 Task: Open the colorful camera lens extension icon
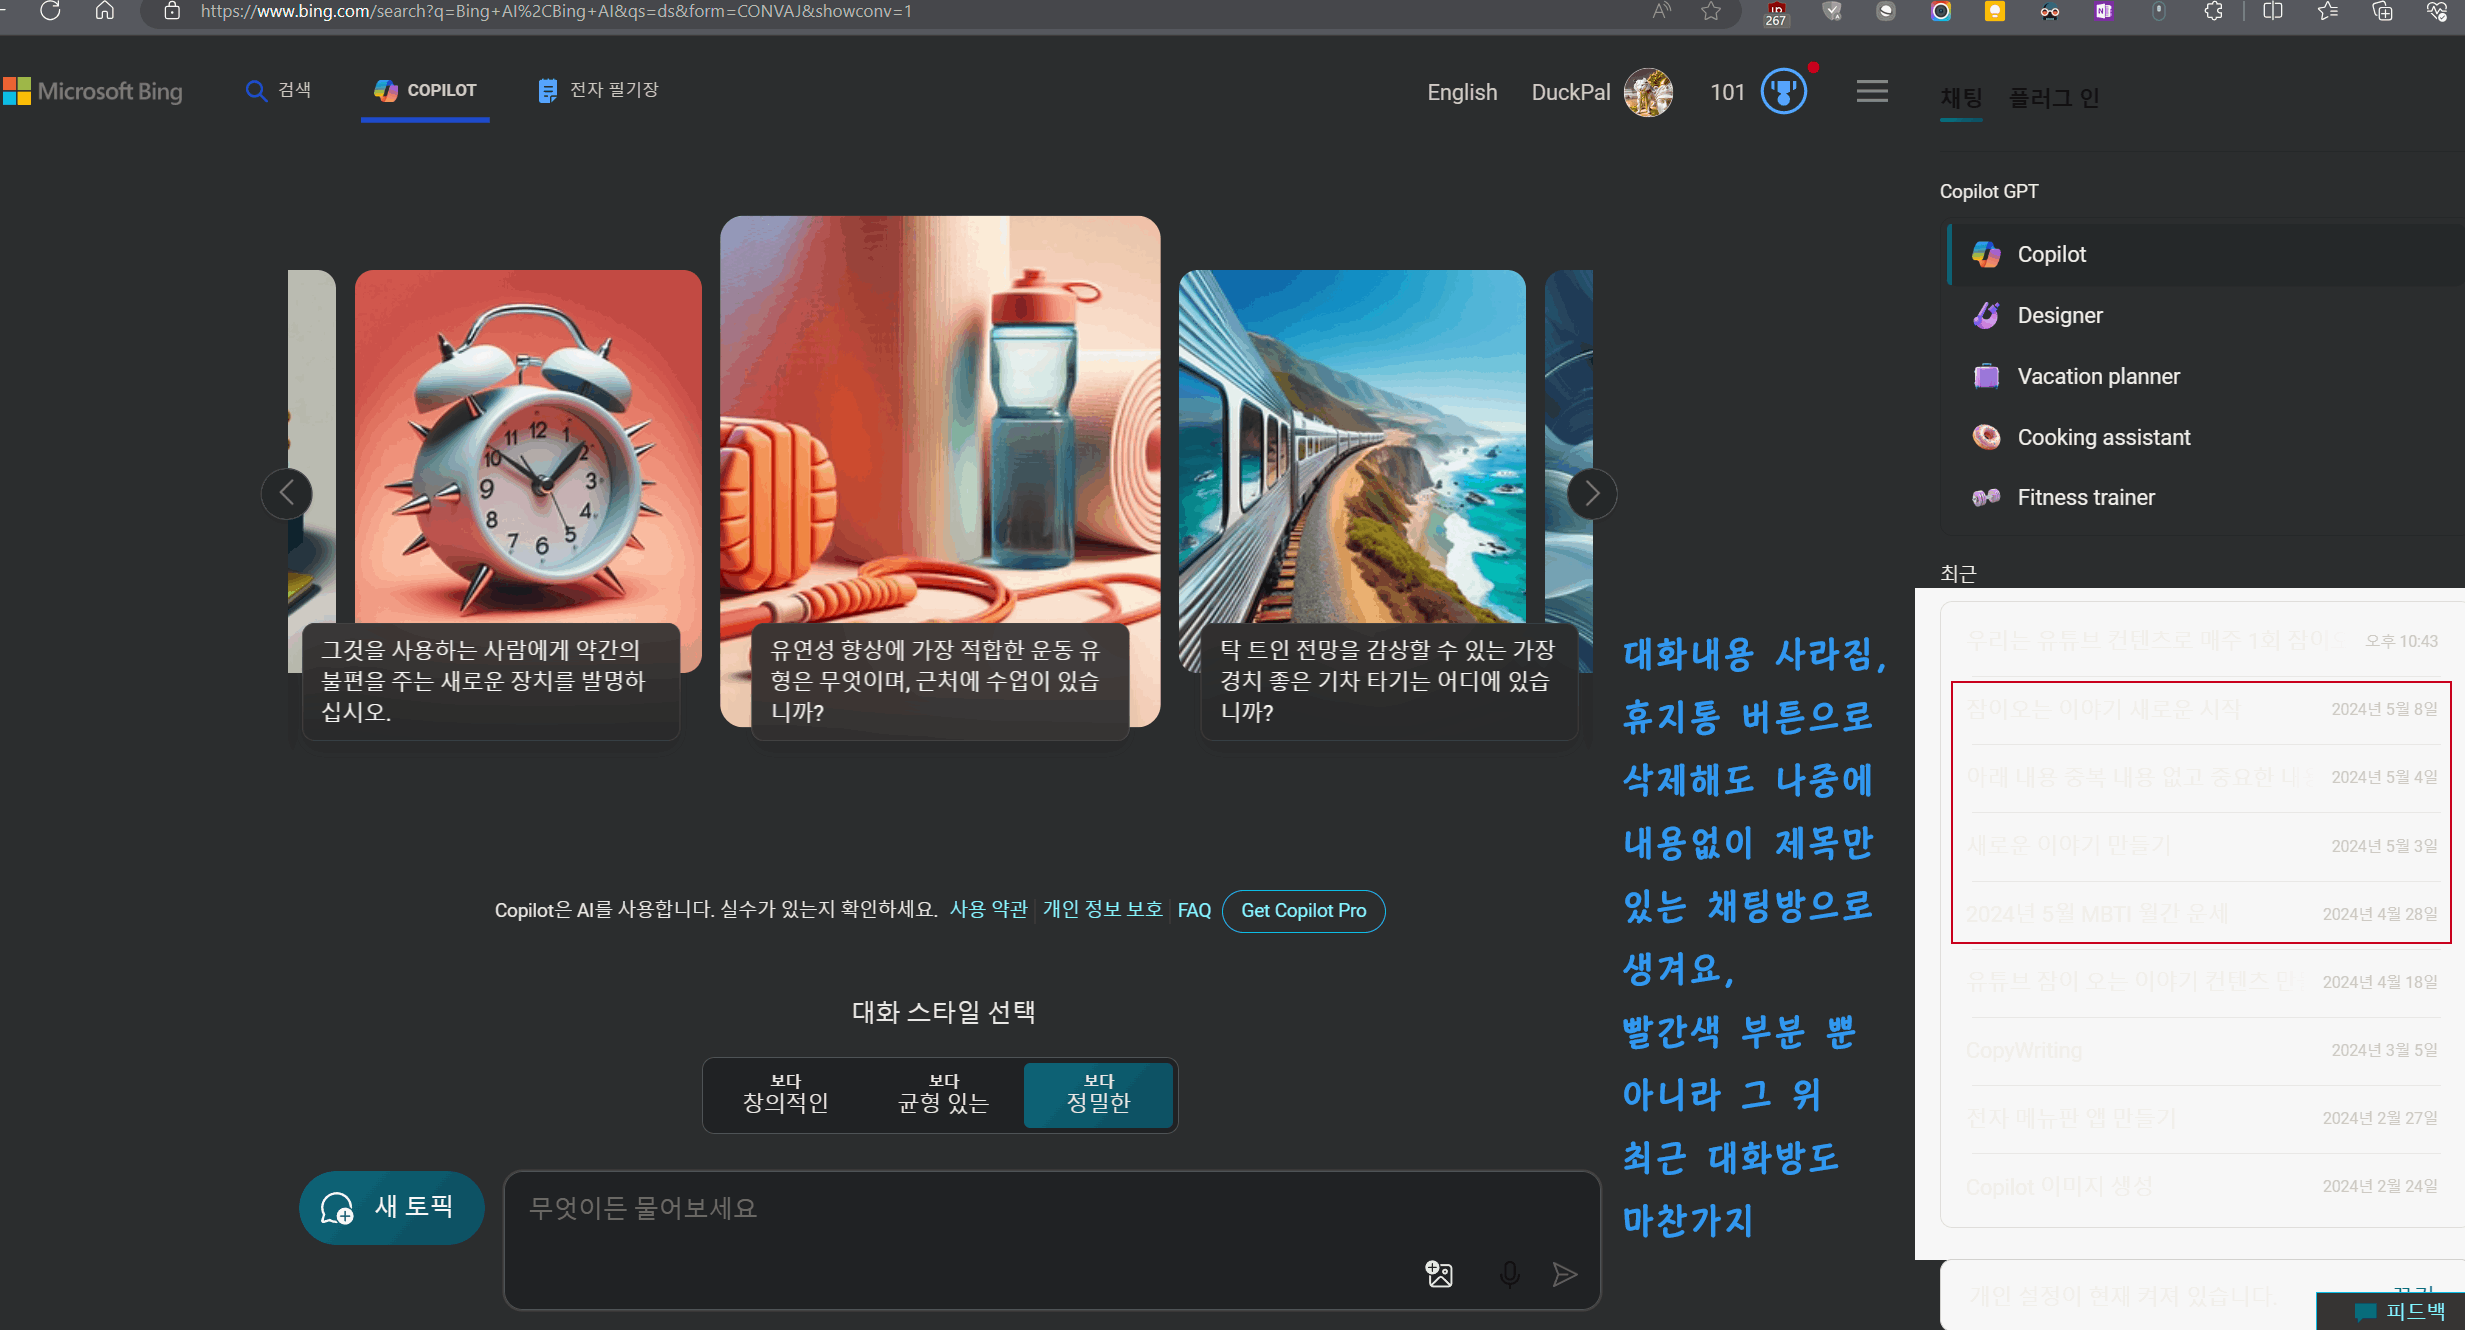coord(1941,11)
